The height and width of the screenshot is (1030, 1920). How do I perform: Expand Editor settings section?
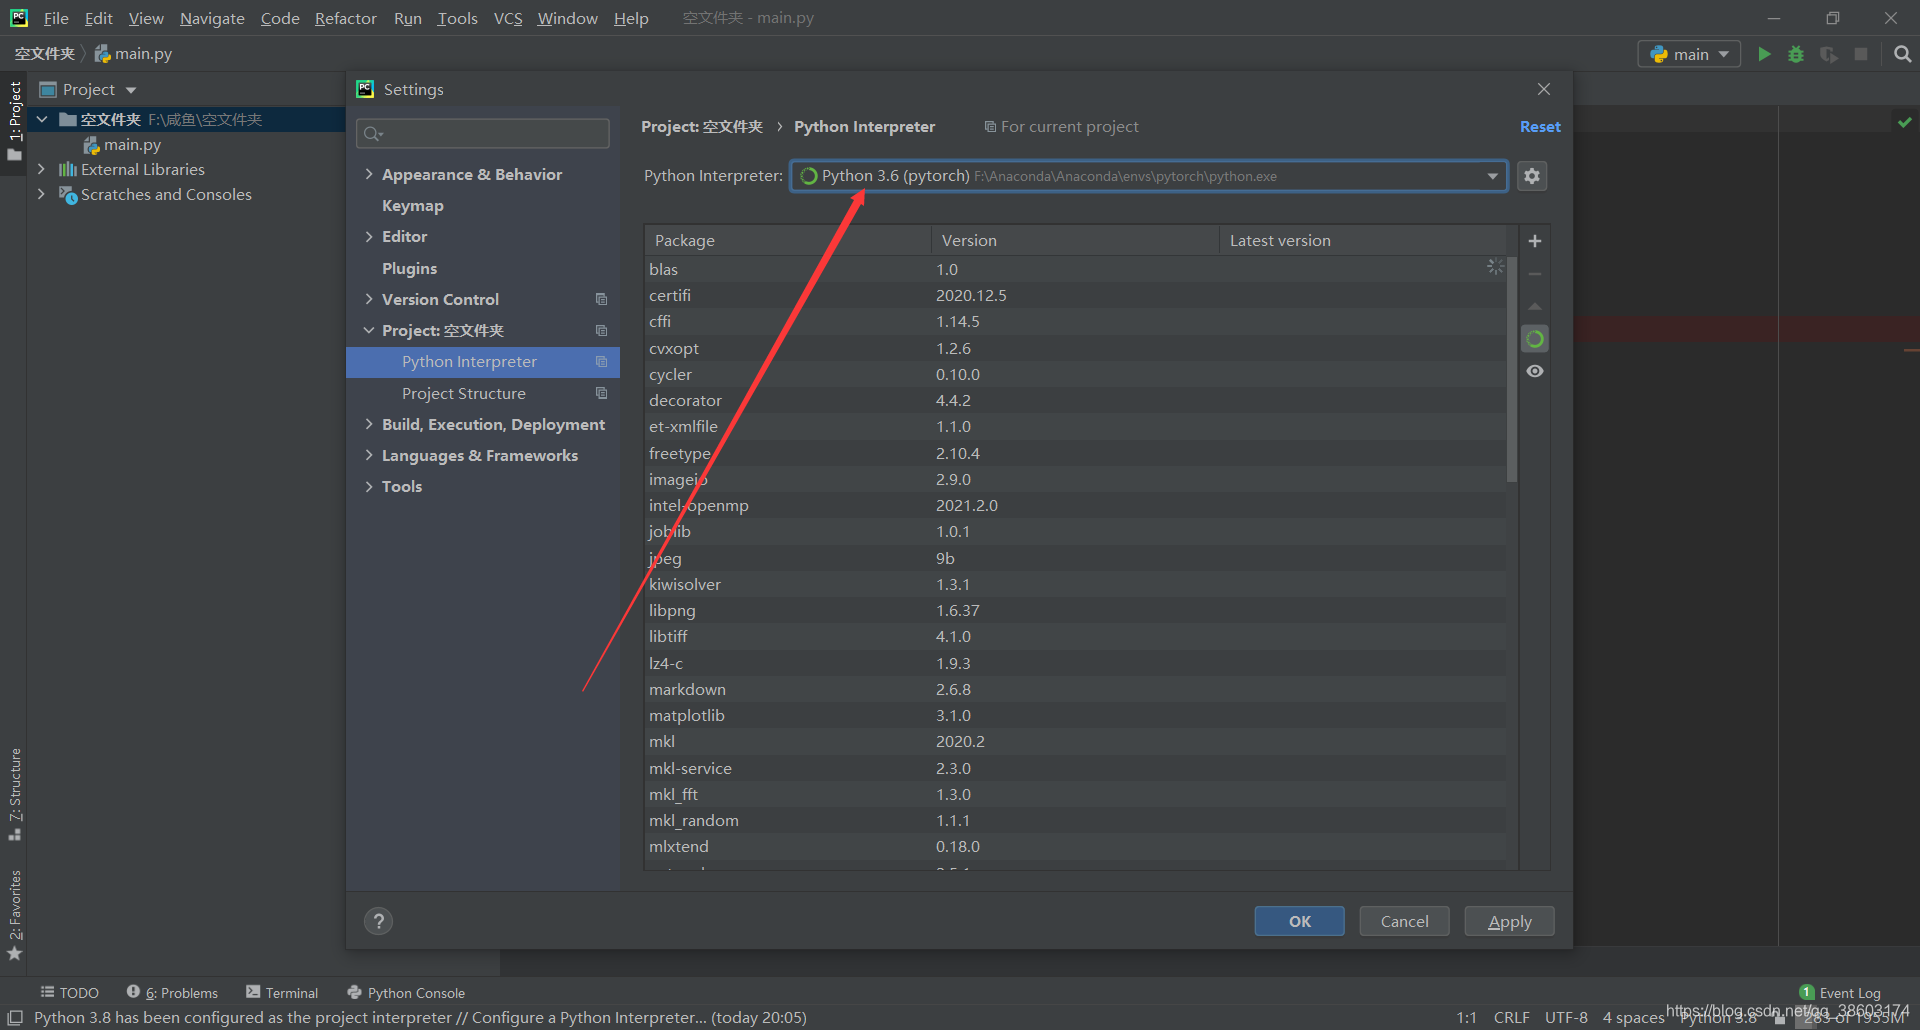(369, 236)
